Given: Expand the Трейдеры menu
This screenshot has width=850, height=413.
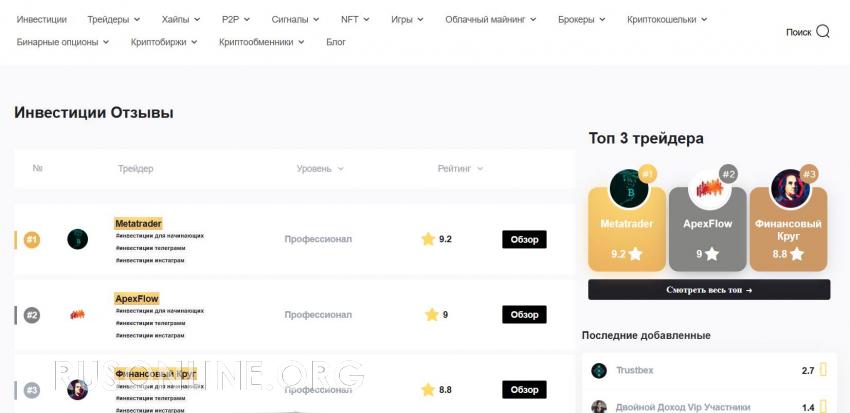Looking at the screenshot, I should tap(113, 20).
